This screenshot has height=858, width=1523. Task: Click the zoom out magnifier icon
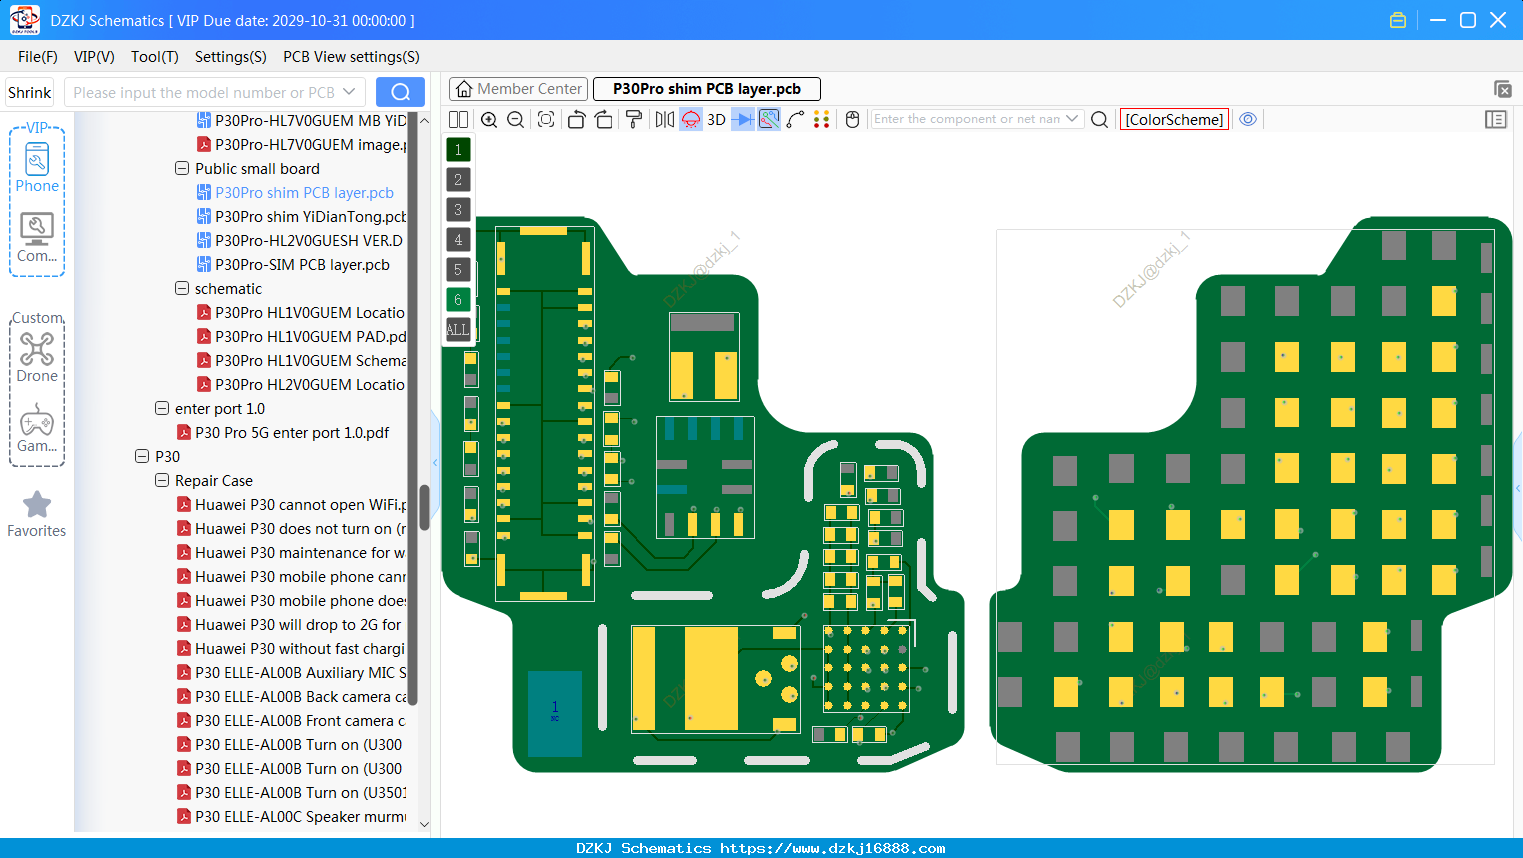[516, 119]
